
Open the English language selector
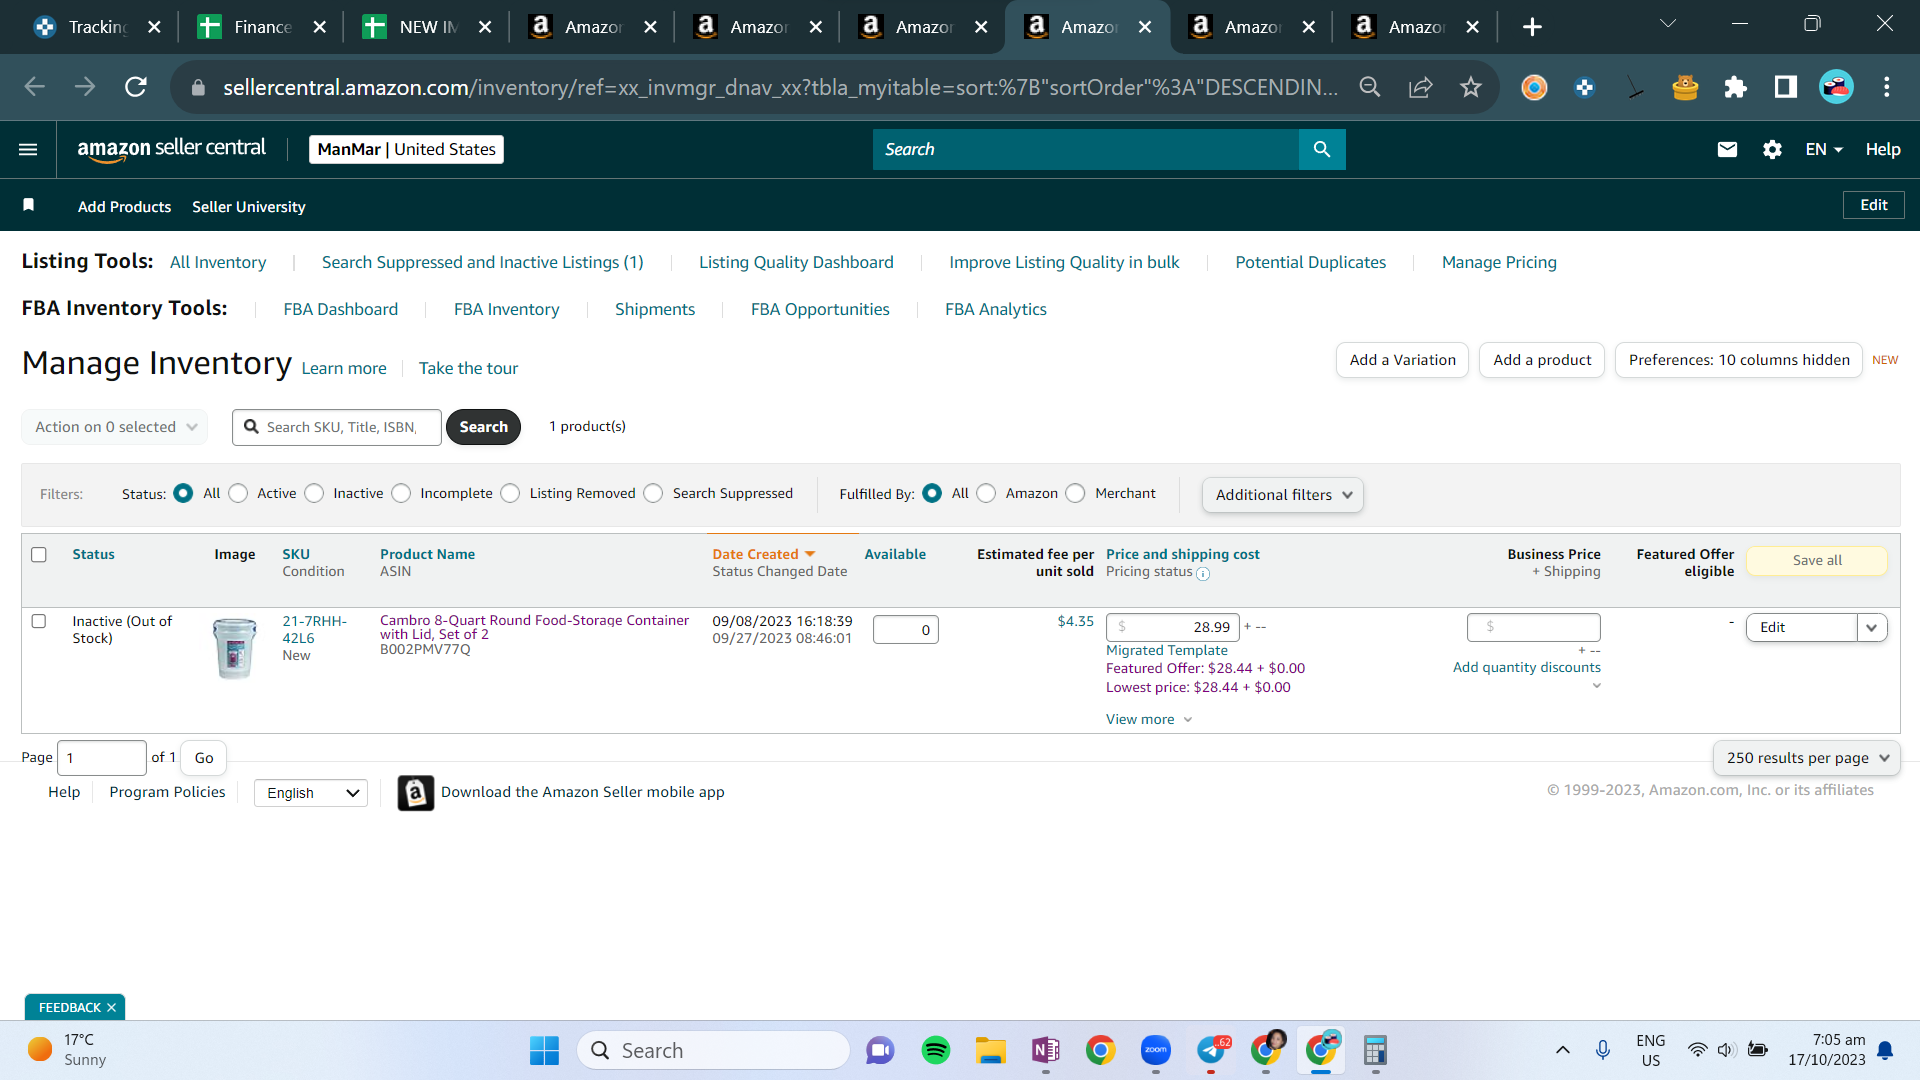point(311,793)
